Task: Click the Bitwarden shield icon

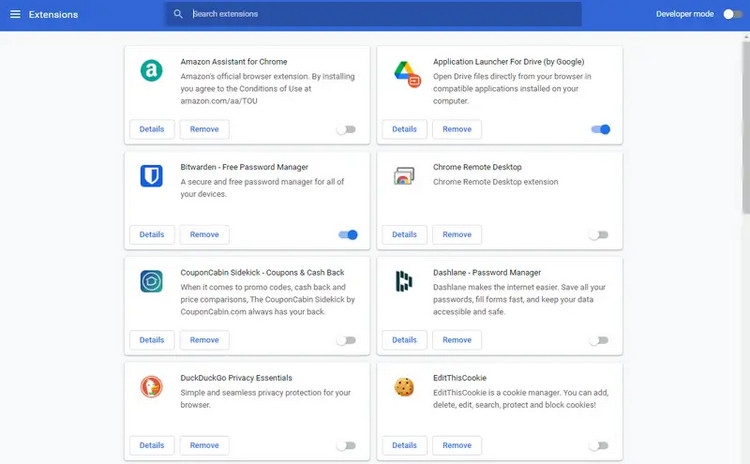Action: [151, 176]
